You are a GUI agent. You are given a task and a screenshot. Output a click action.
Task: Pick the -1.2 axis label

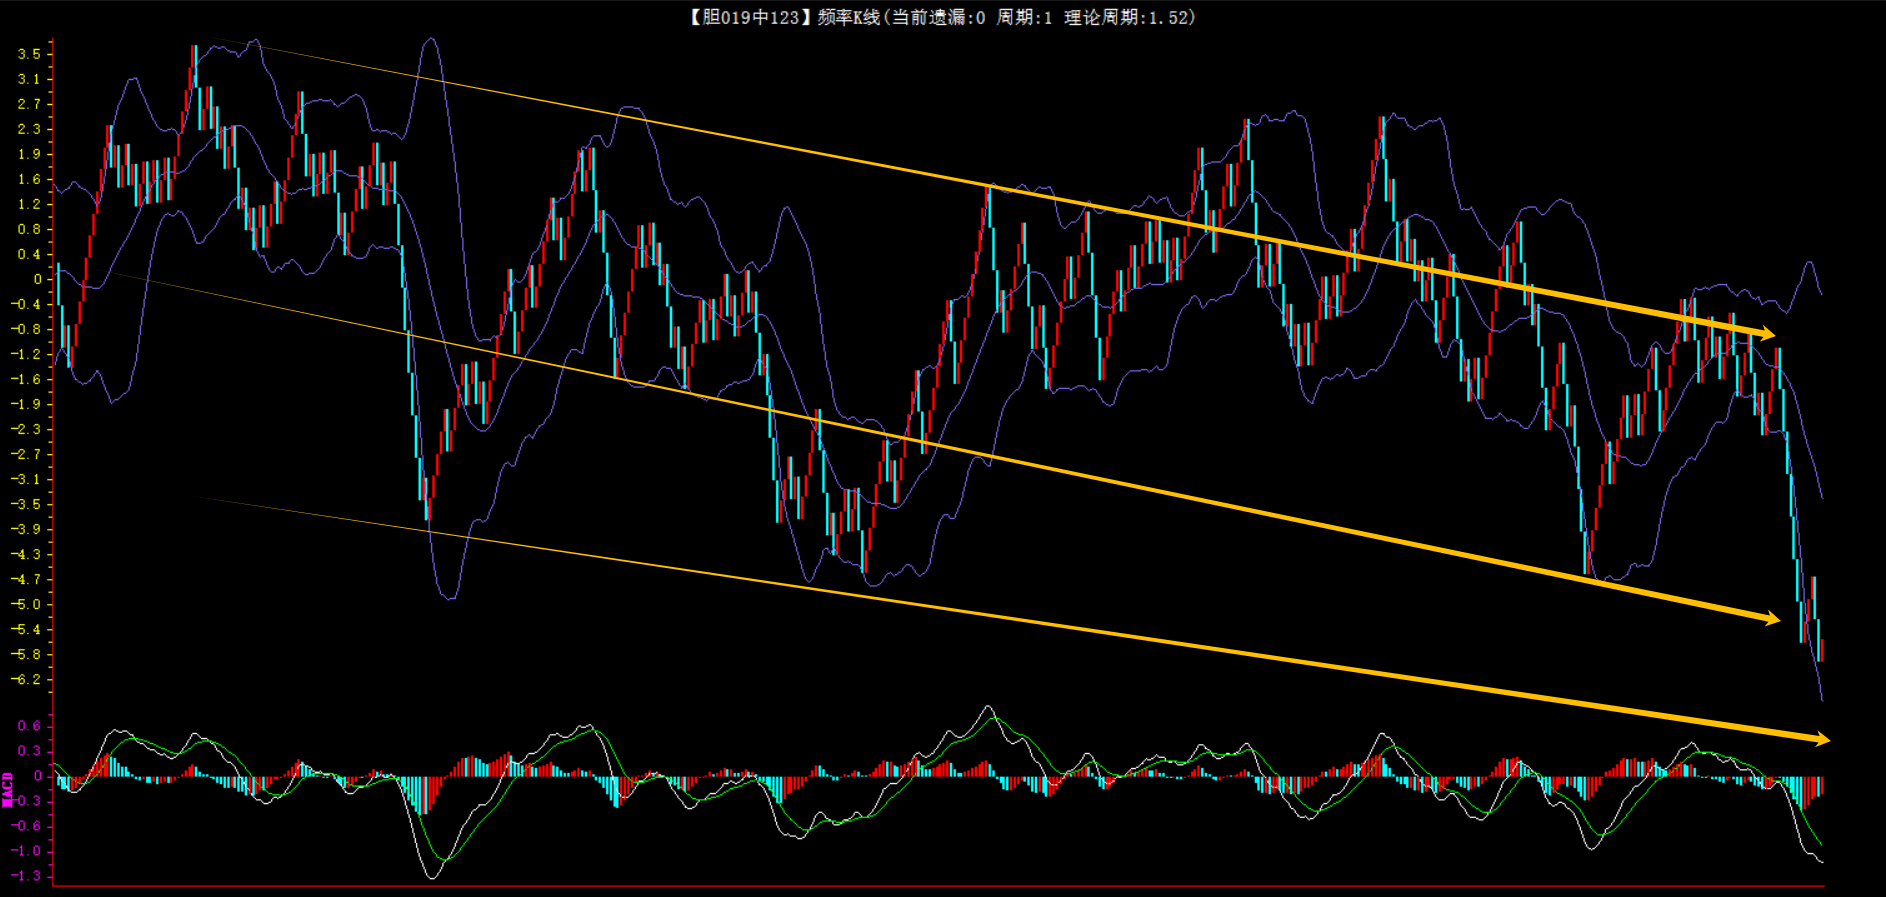(x=26, y=354)
